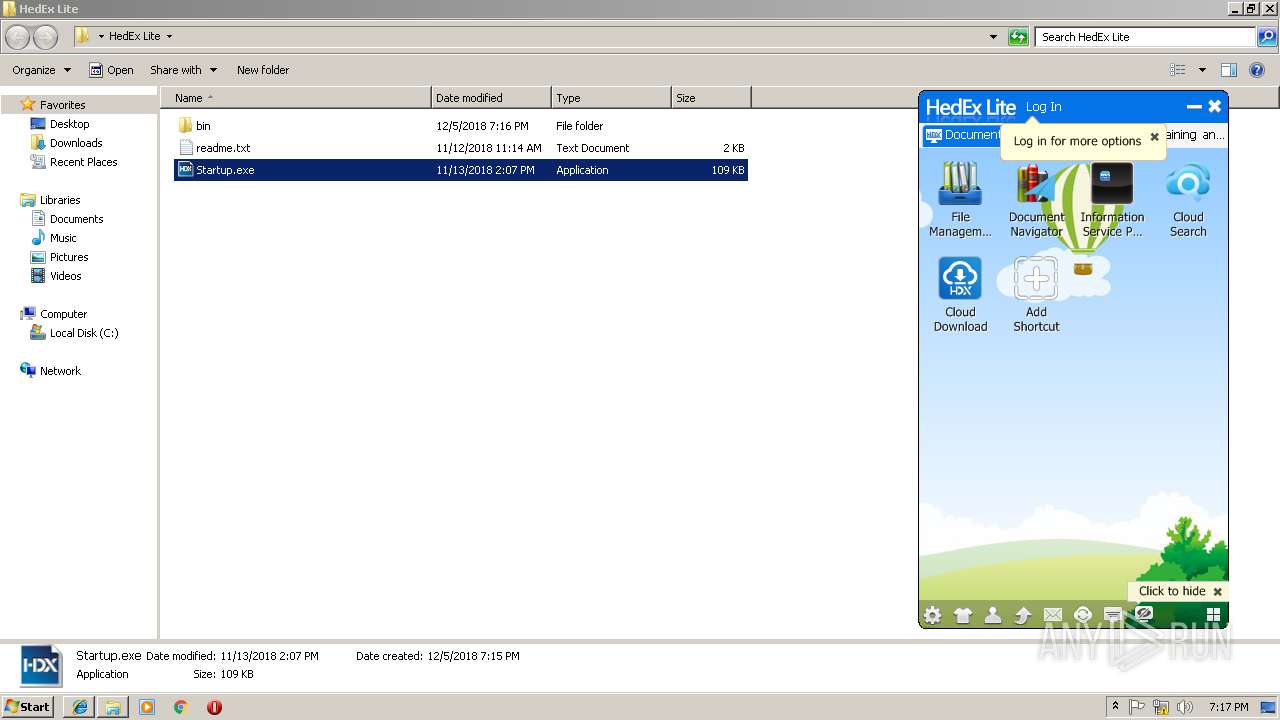Screen dimensions: 1280x720
Task: Toggle the preview pane button
Action: pyautogui.click(x=1229, y=70)
